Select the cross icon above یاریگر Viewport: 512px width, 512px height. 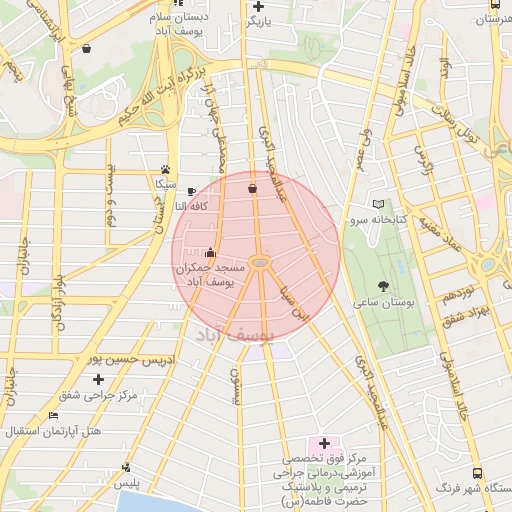(258, 6)
